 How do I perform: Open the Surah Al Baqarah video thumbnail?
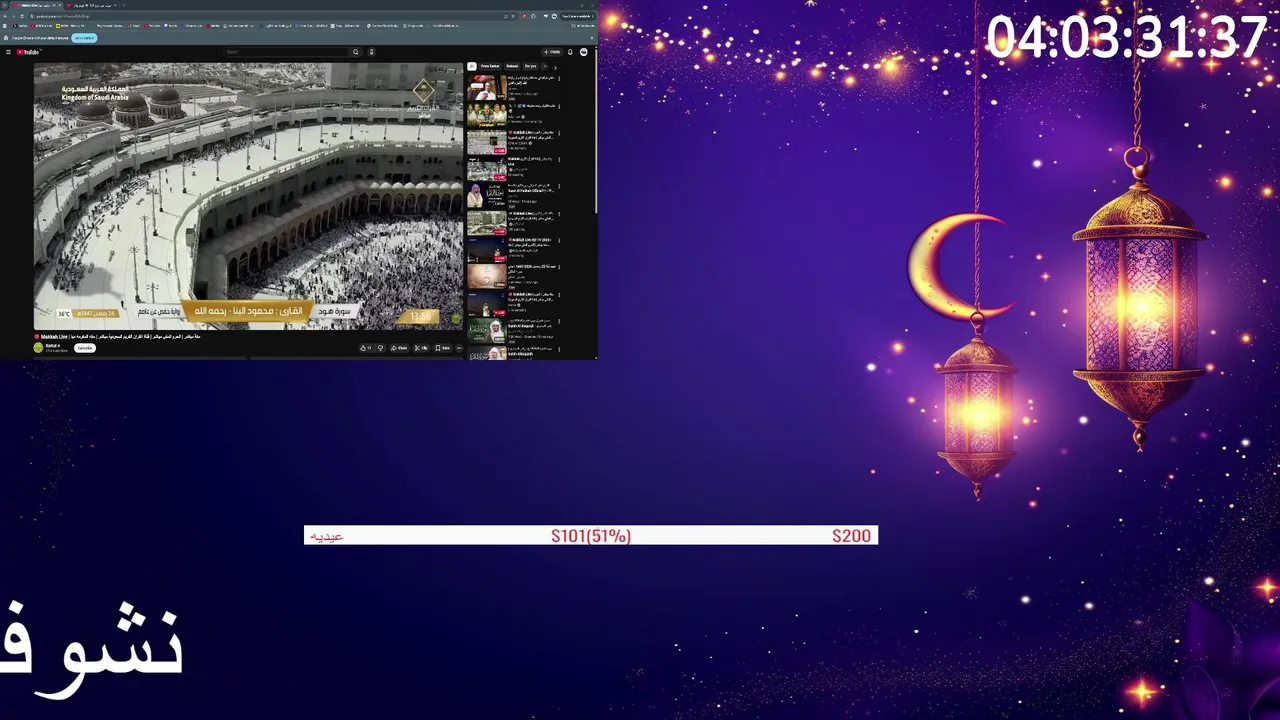coord(487,330)
